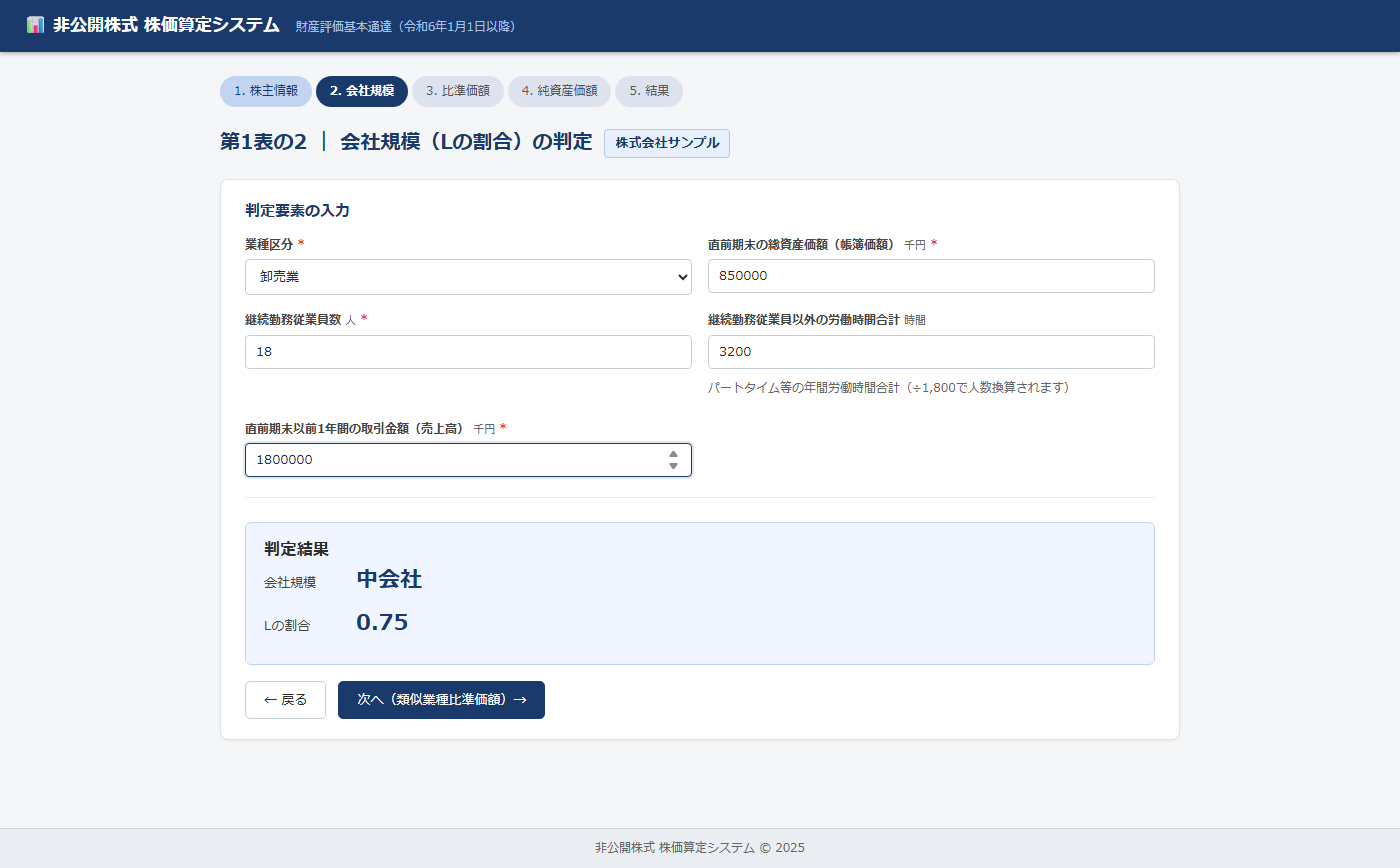
Task: Click the 判定要素の入力 section heading
Action: tap(297, 211)
